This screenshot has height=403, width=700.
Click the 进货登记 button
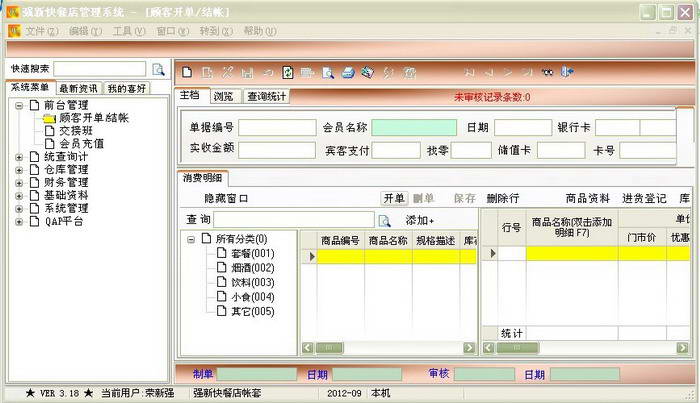click(644, 198)
